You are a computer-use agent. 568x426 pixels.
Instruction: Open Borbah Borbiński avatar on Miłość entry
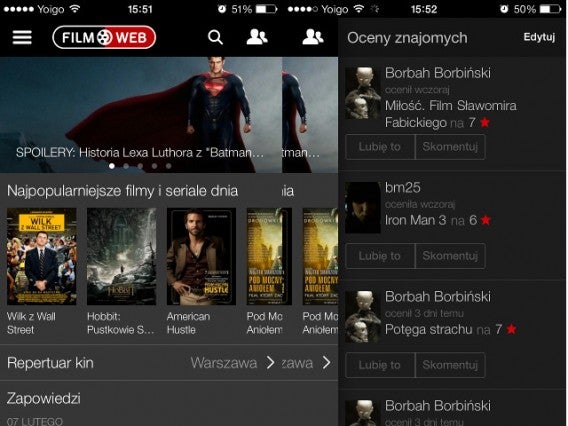pos(363,93)
